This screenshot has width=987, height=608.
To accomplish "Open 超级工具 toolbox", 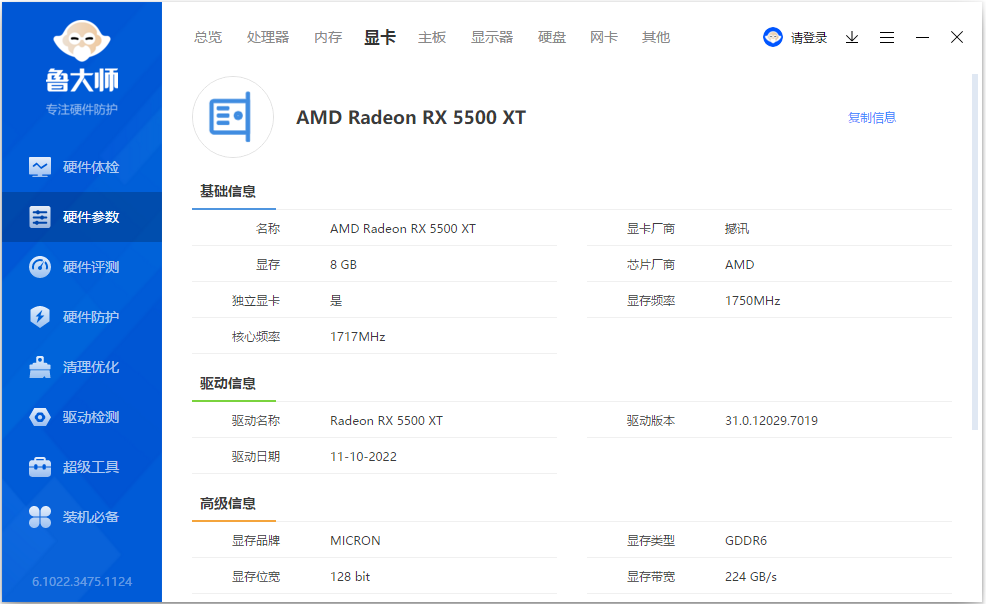I will pos(82,467).
